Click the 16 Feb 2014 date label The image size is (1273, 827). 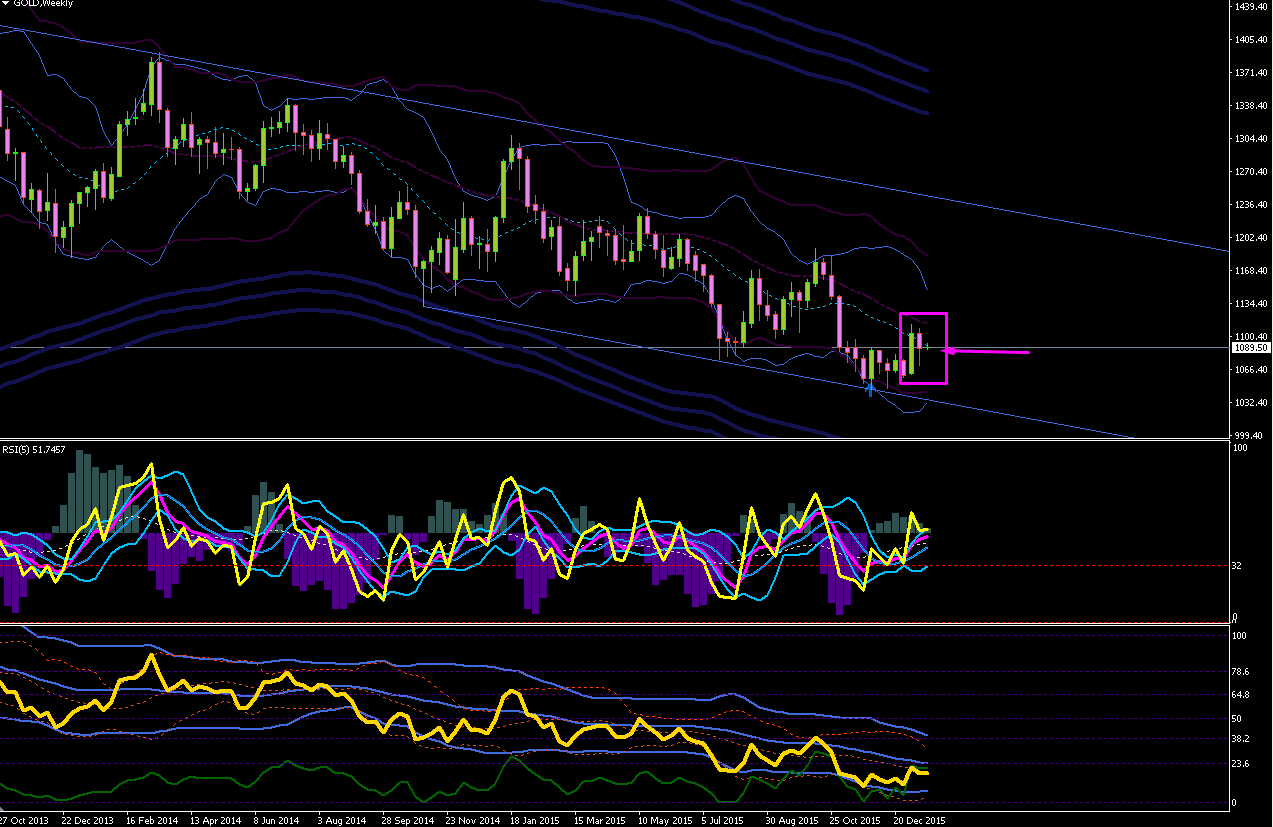point(151,819)
